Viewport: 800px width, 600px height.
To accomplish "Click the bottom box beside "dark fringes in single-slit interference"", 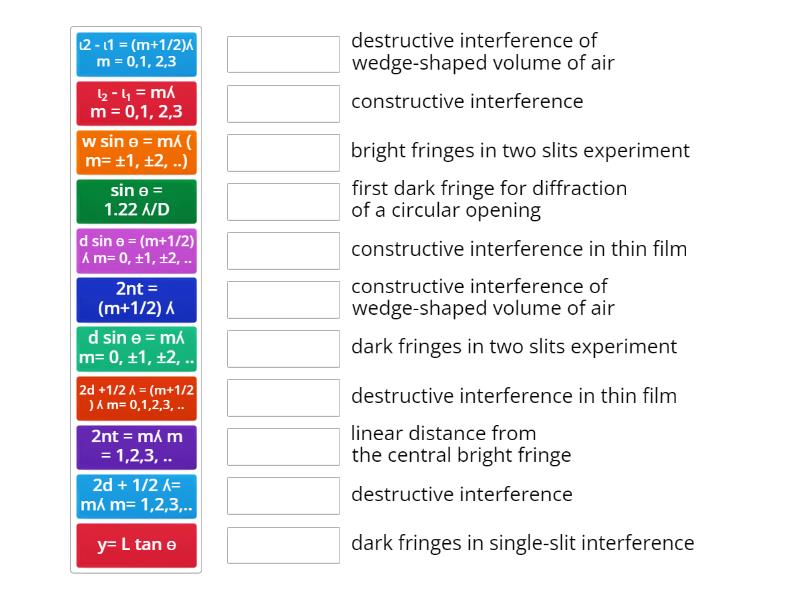I will [283, 545].
